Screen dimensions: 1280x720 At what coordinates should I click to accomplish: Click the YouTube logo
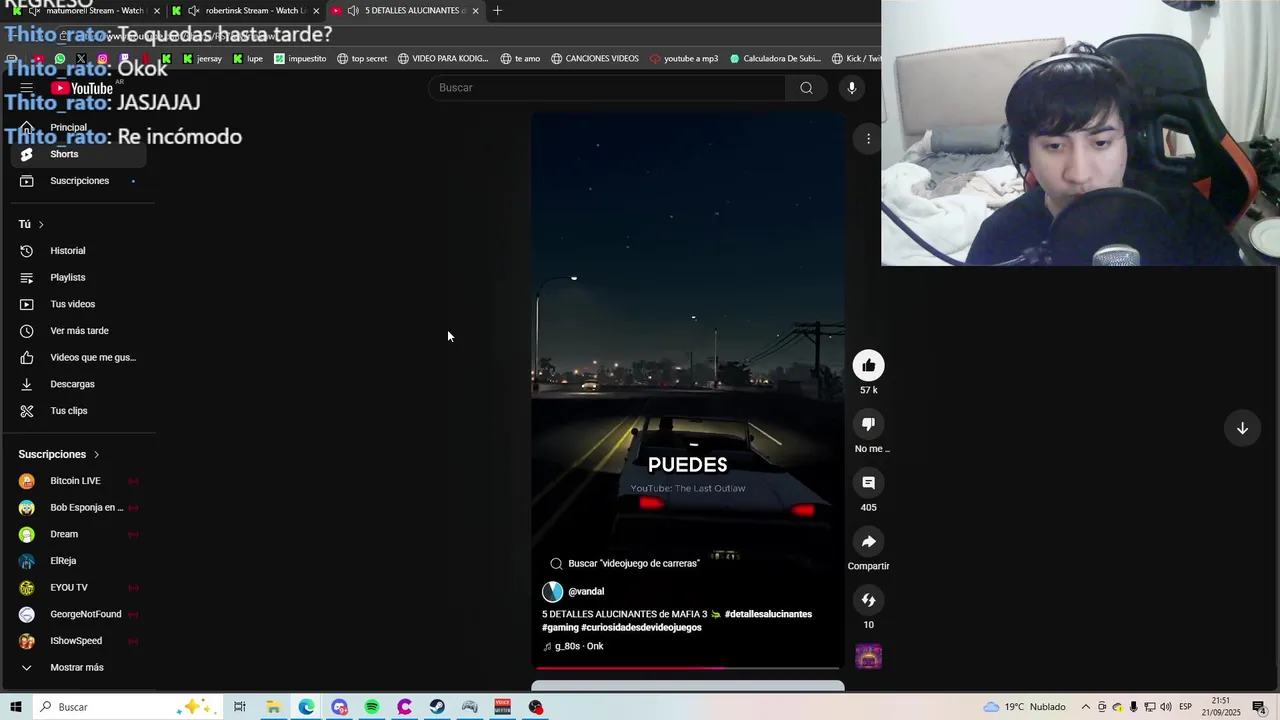[x=82, y=88]
